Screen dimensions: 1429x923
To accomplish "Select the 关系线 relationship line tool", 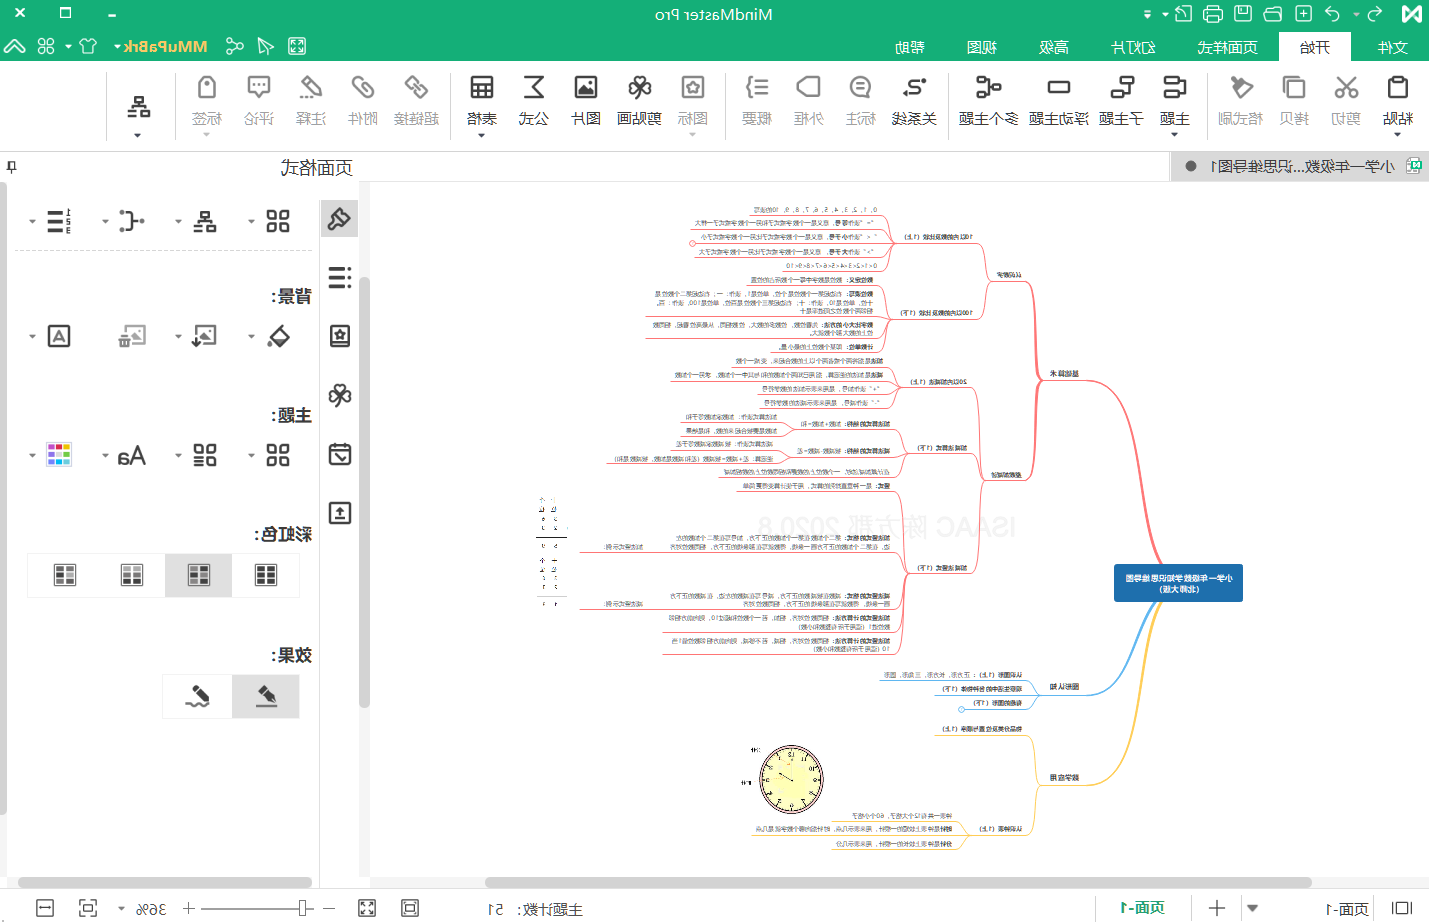I will pyautogui.click(x=914, y=101).
